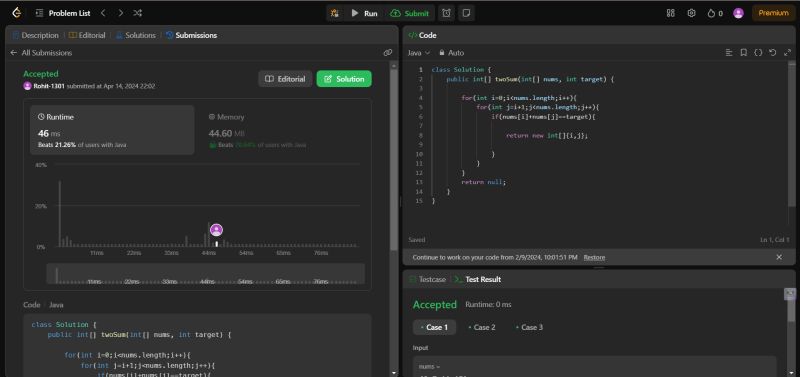Image resolution: width=800 pixels, height=377 pixels.
Task: Select the Runtime stats card
Action: 112,130
